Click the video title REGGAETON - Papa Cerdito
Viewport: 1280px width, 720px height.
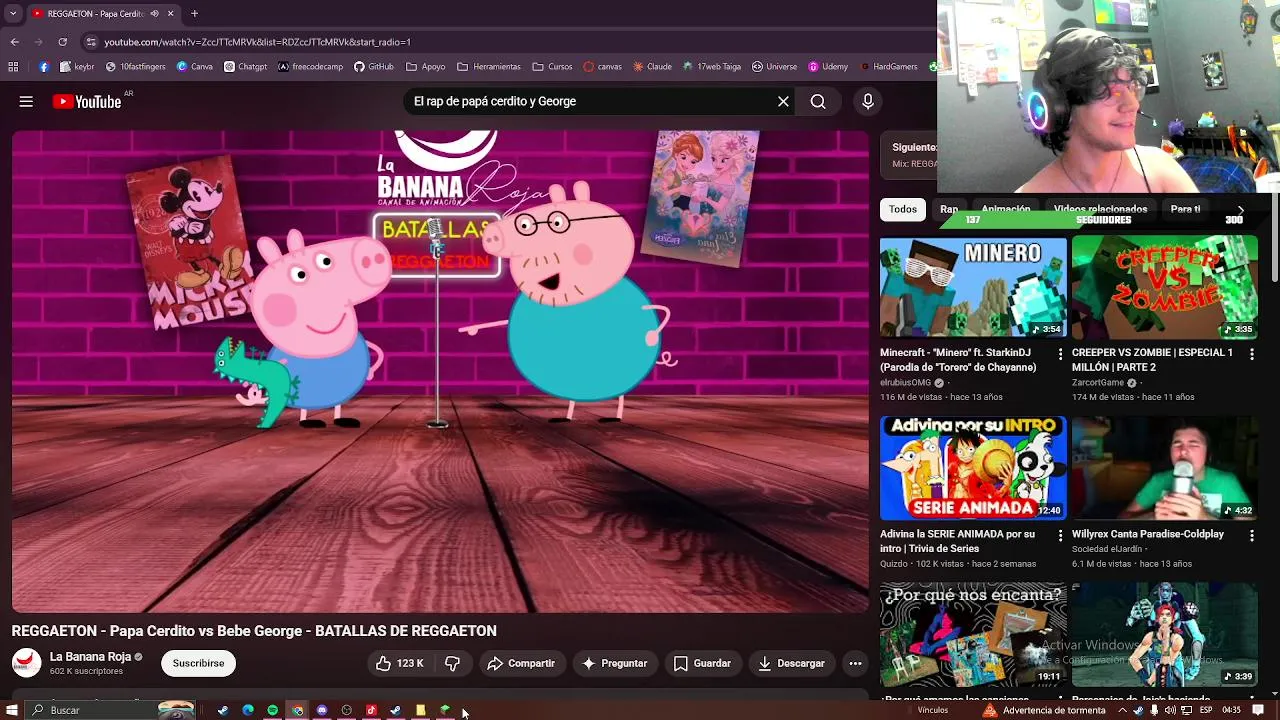254,631
